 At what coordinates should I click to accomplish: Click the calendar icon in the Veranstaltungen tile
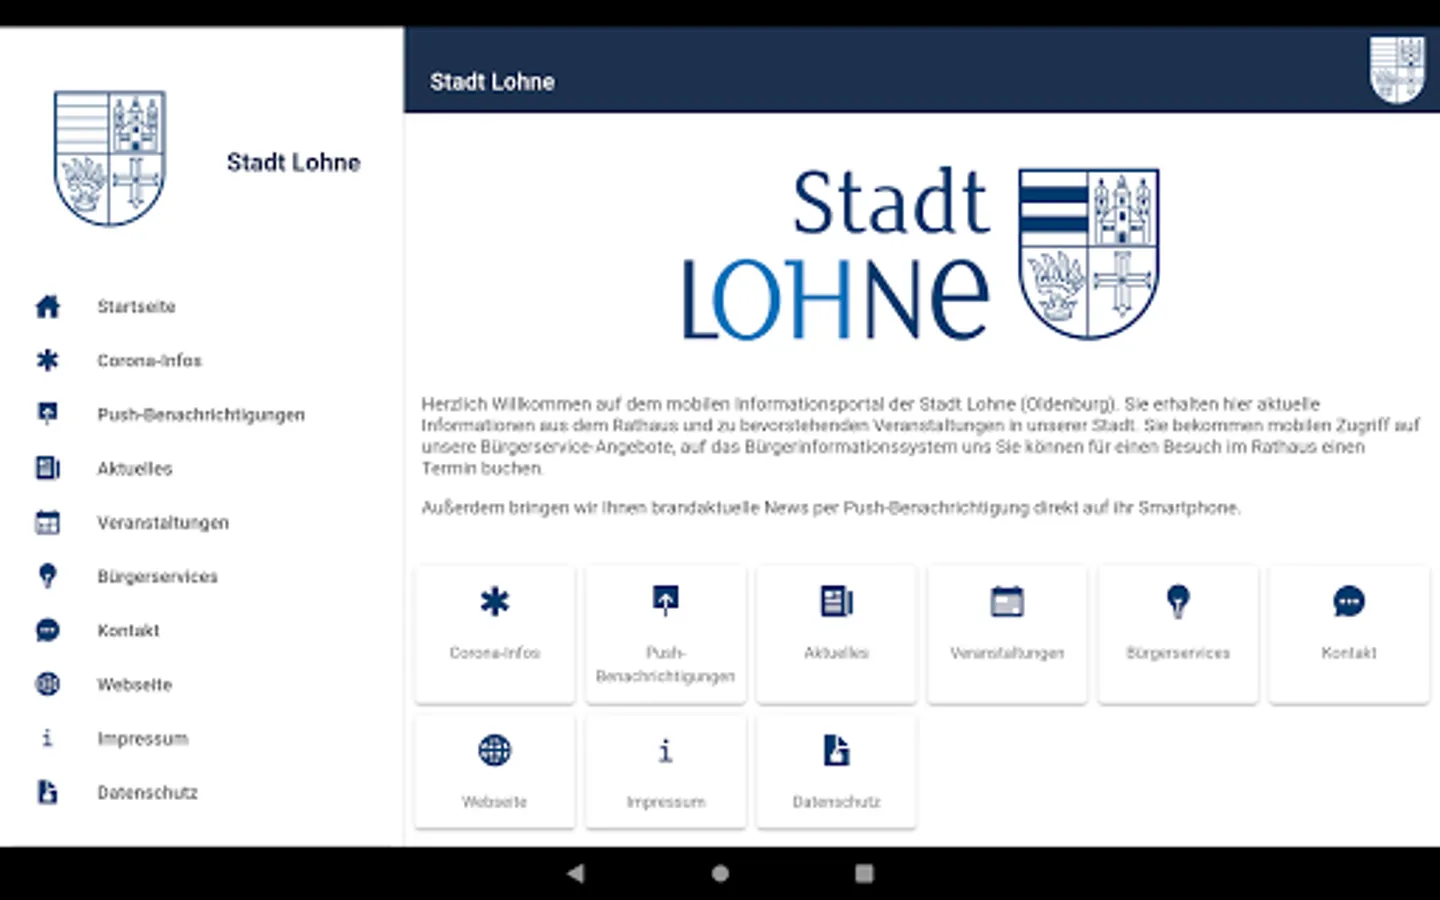(1007, 601)
